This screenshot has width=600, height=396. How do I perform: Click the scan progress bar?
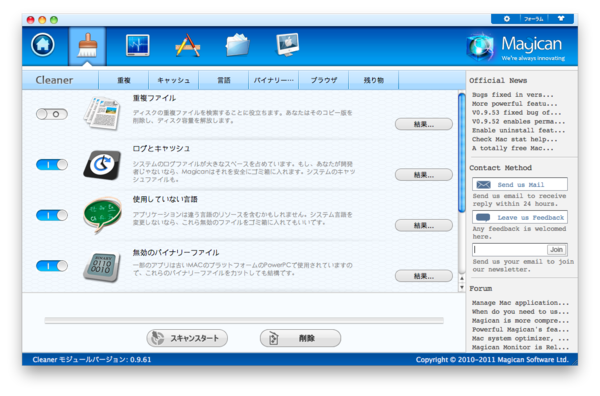pos(244,321)
